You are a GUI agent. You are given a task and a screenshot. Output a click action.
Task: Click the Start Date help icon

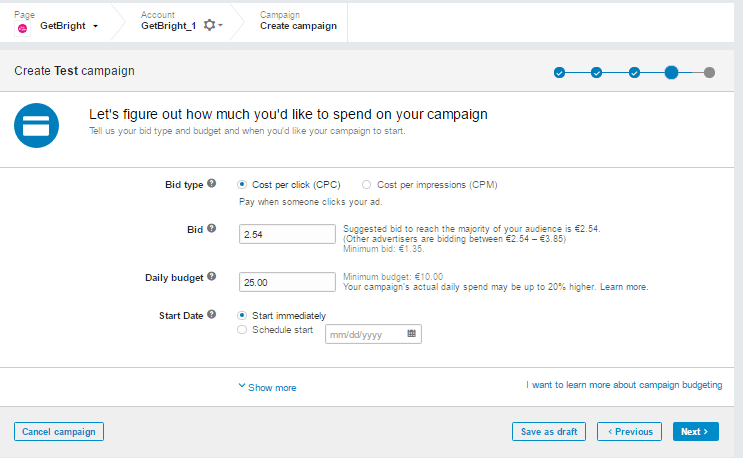(211, 315)
